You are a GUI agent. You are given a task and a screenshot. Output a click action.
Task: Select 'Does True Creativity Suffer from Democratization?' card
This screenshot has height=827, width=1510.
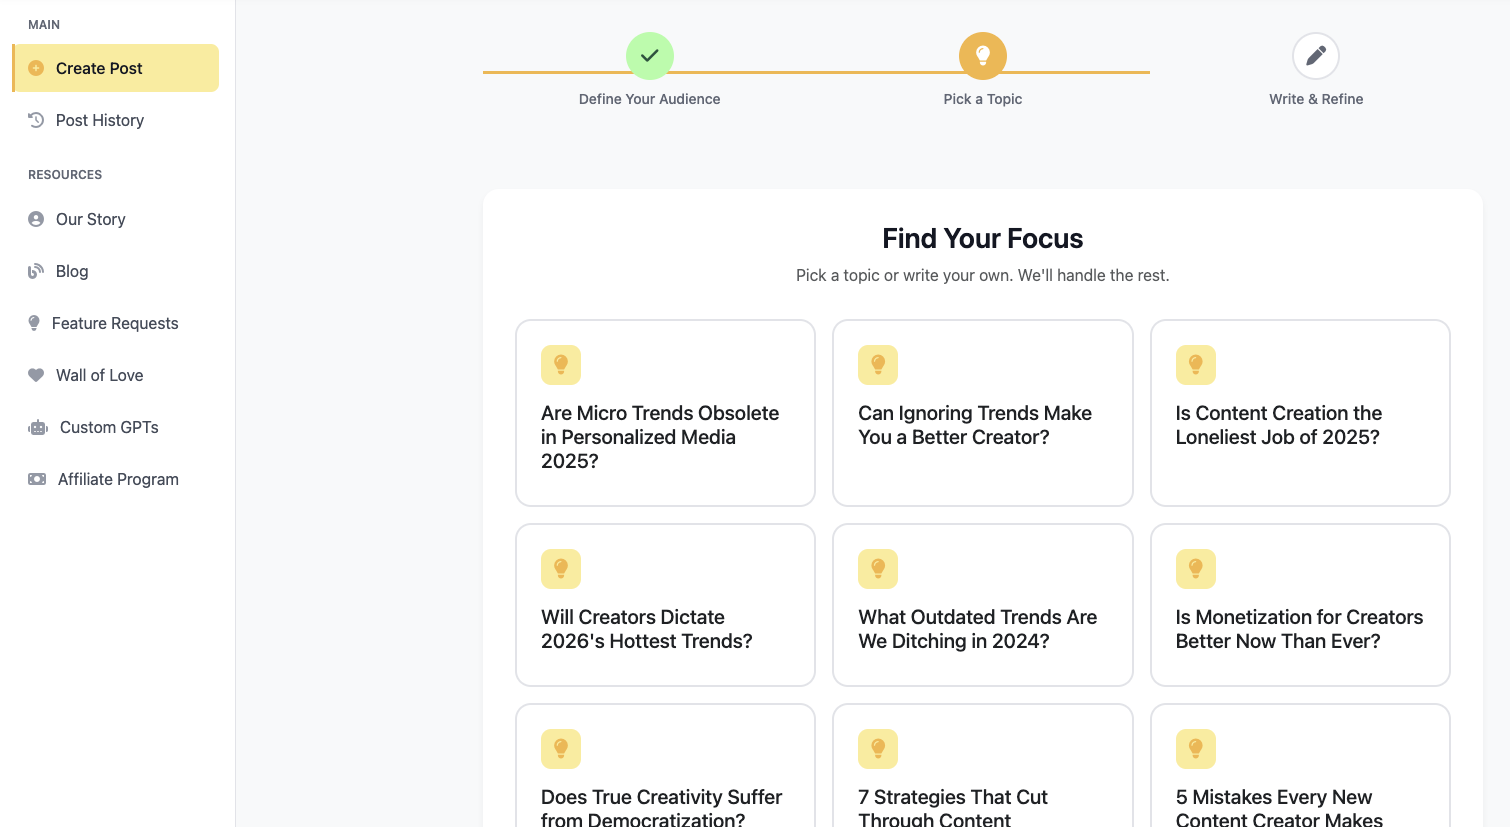pyautogui.click(x=665, y=766)
